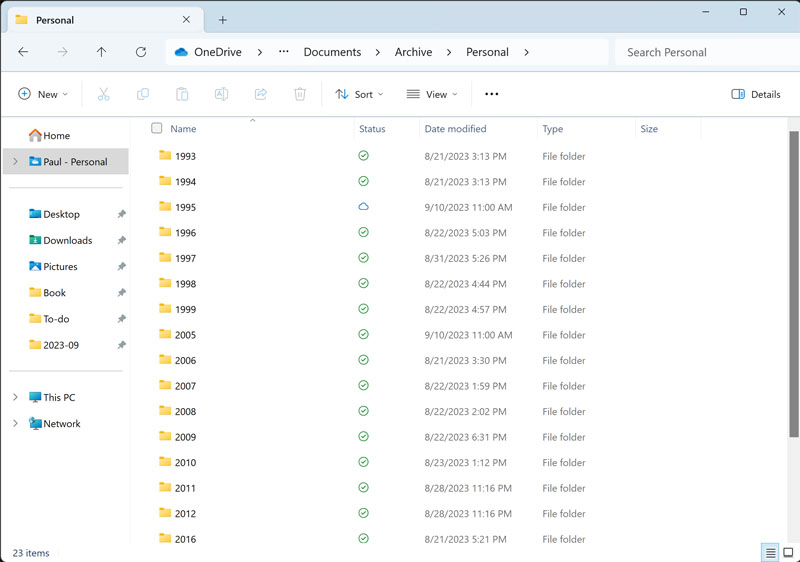
Task: Switch to large thumbnails view icon
Action: 788,553
